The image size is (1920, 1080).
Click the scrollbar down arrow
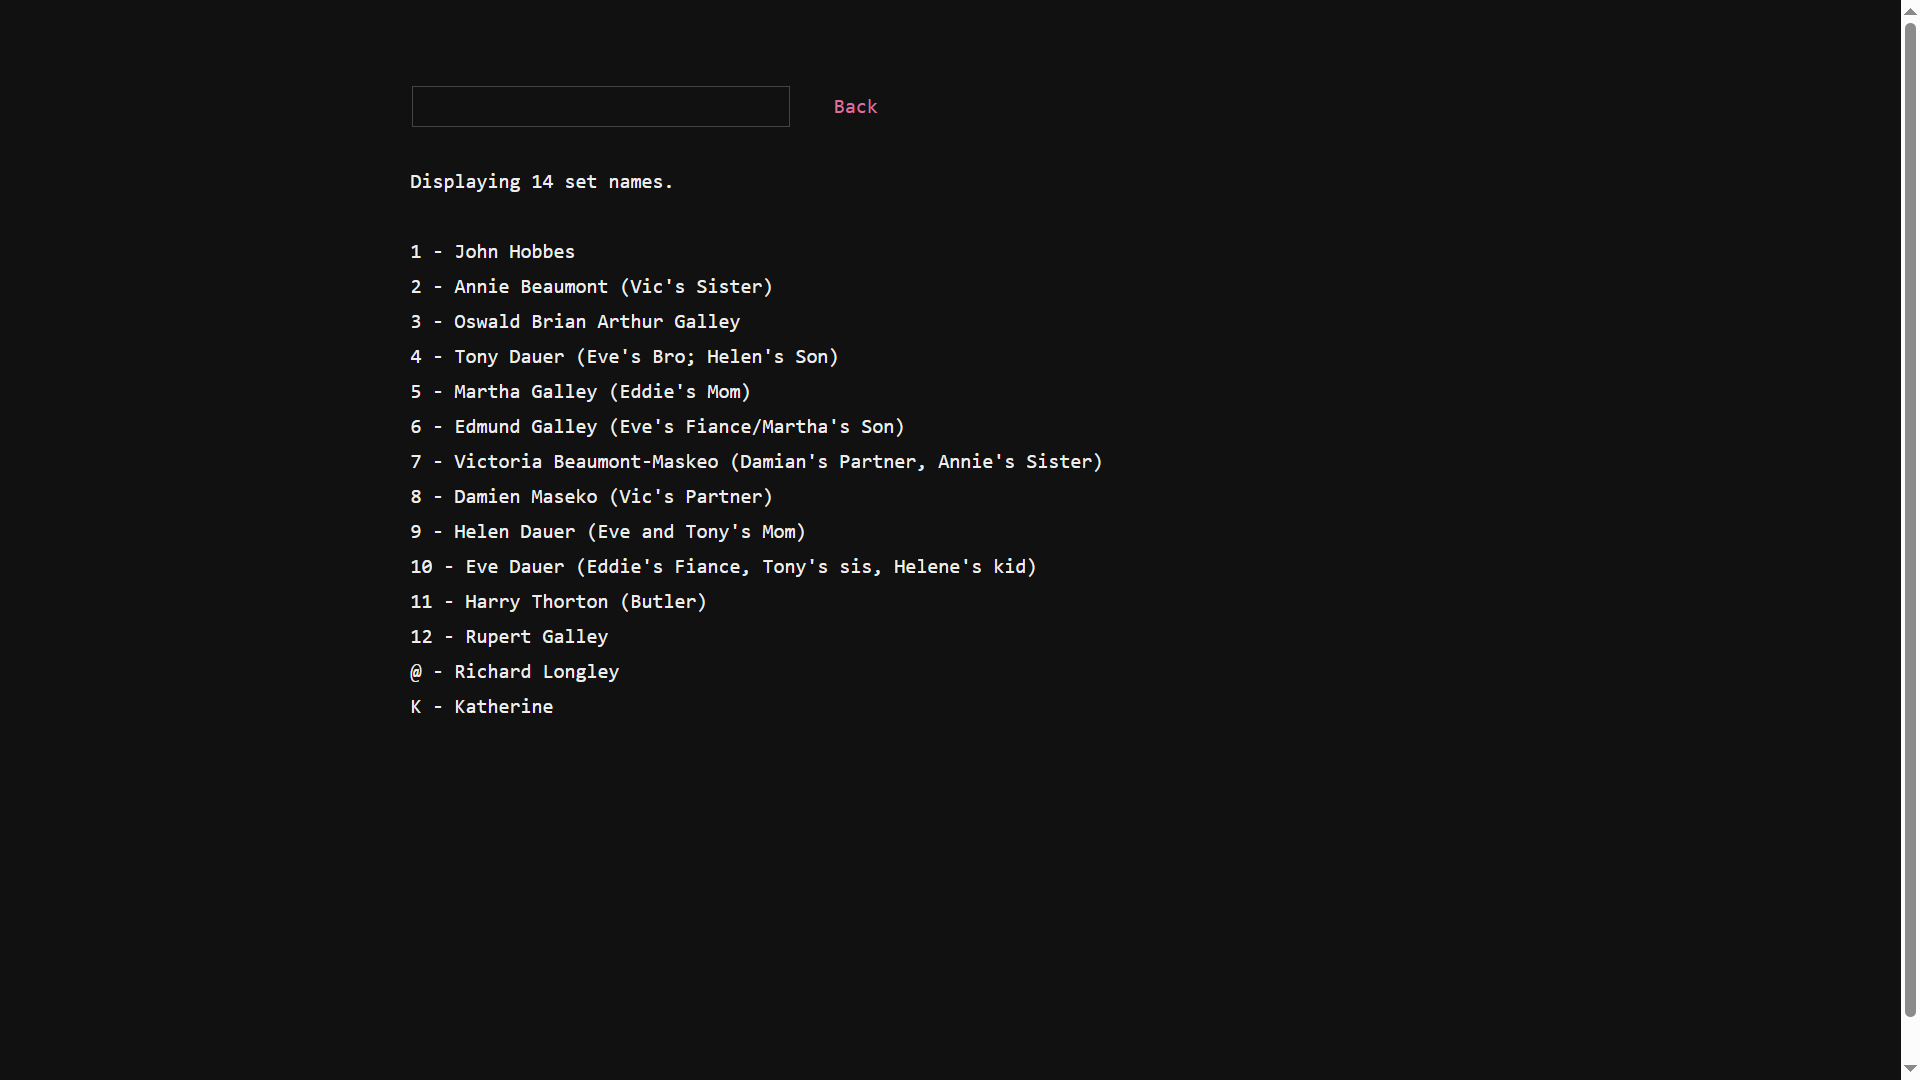coord(1910,1070)
